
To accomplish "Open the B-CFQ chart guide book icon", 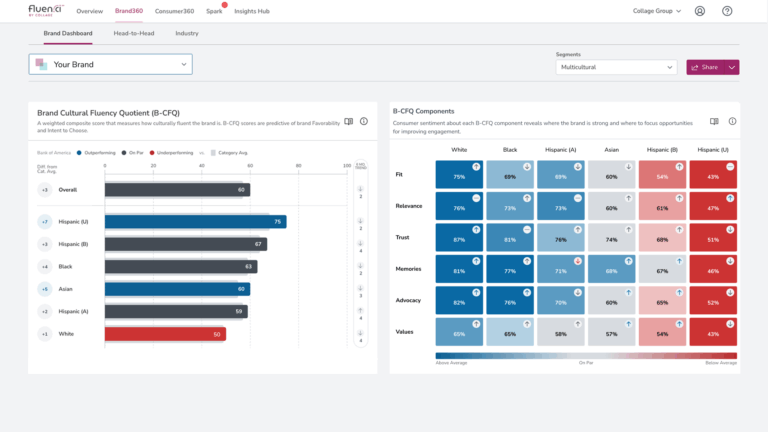I will click(x=349, y=121).
